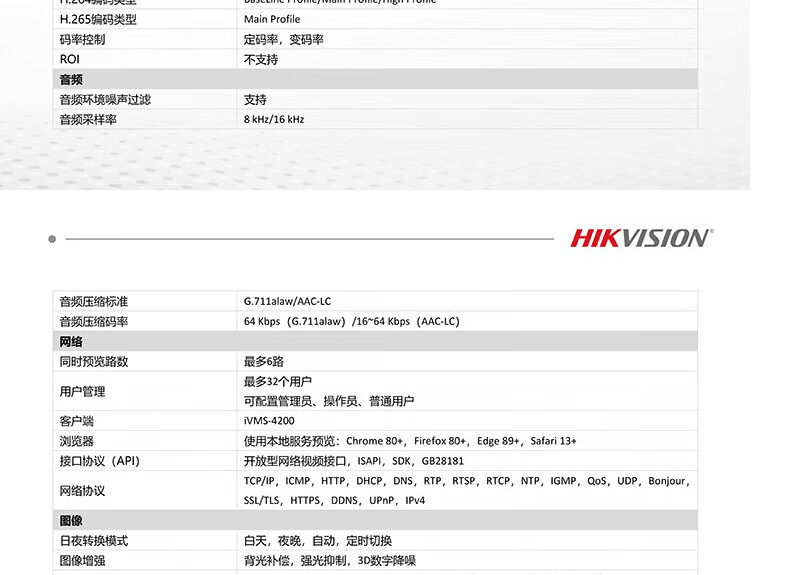Viewport: 792px width, 575px height.
Task: Click the TCP/IP network protocol list line
Action: point(465,481)
